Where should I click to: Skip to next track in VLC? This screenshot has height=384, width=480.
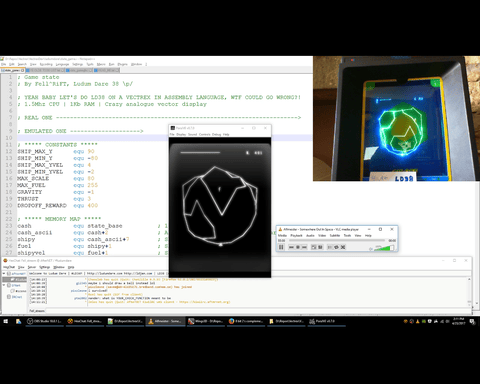[x=304, y=247]
